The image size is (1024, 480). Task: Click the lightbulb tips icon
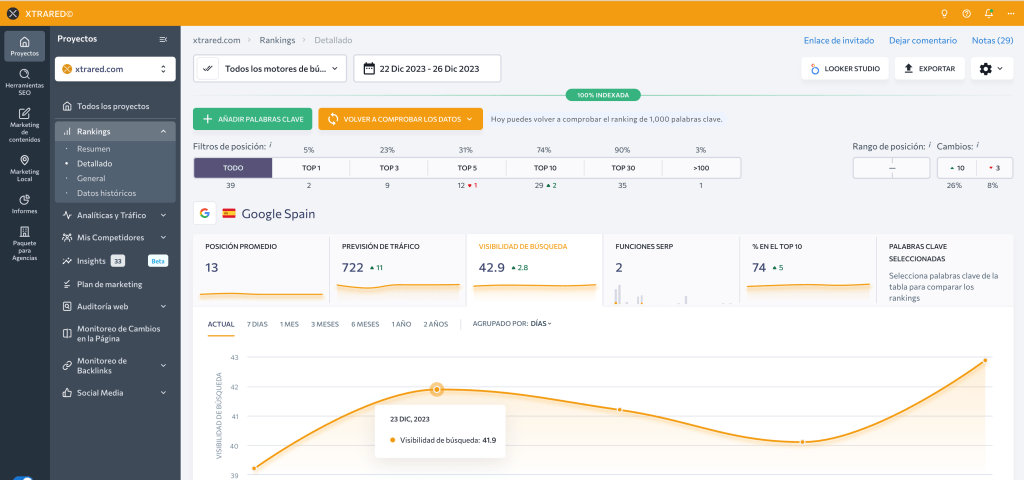coord(944,13)
